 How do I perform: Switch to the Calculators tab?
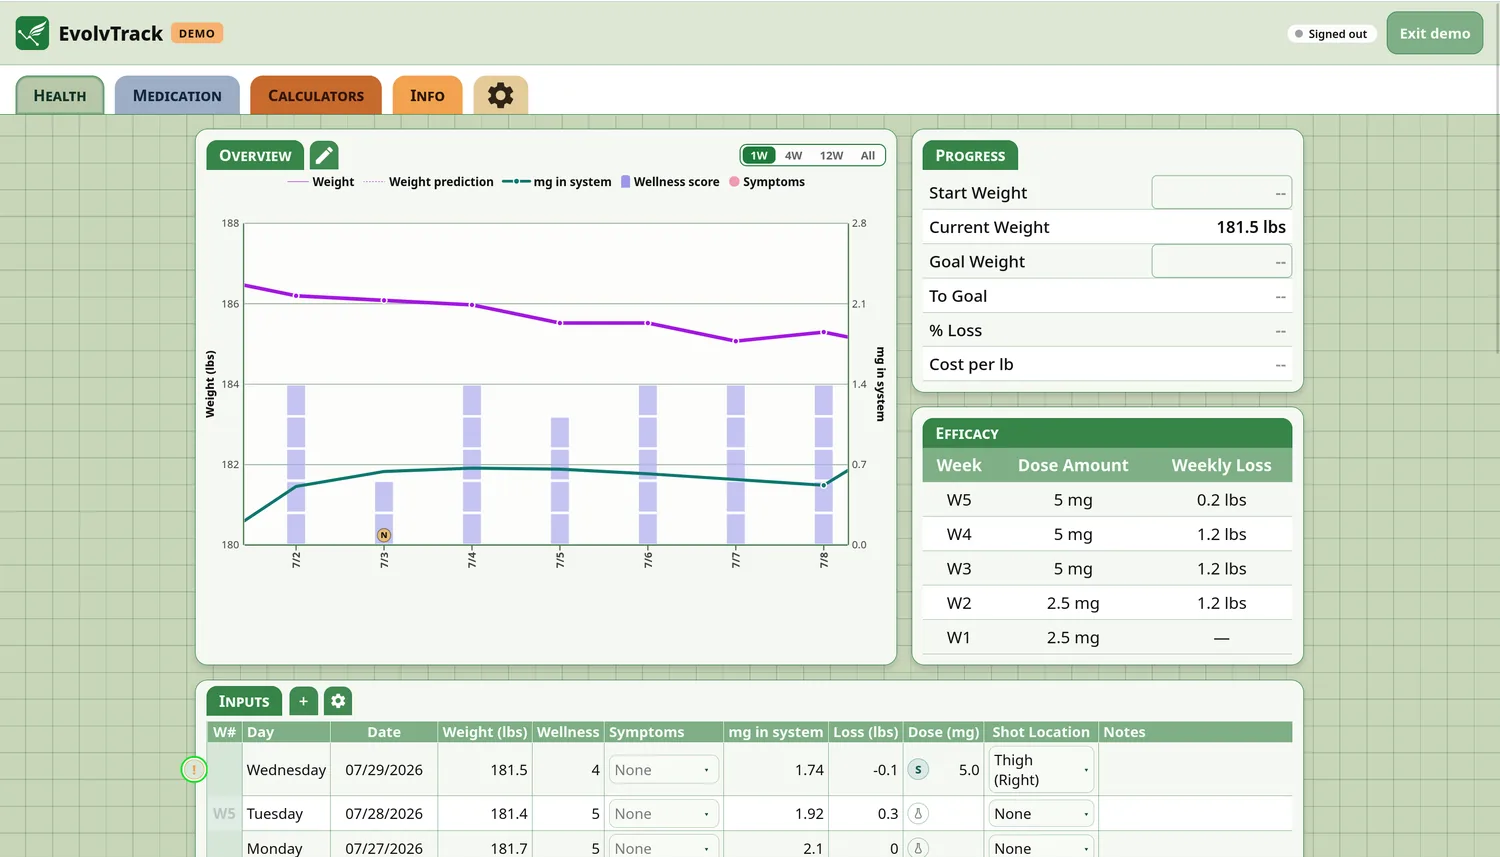tap(316, 95)
